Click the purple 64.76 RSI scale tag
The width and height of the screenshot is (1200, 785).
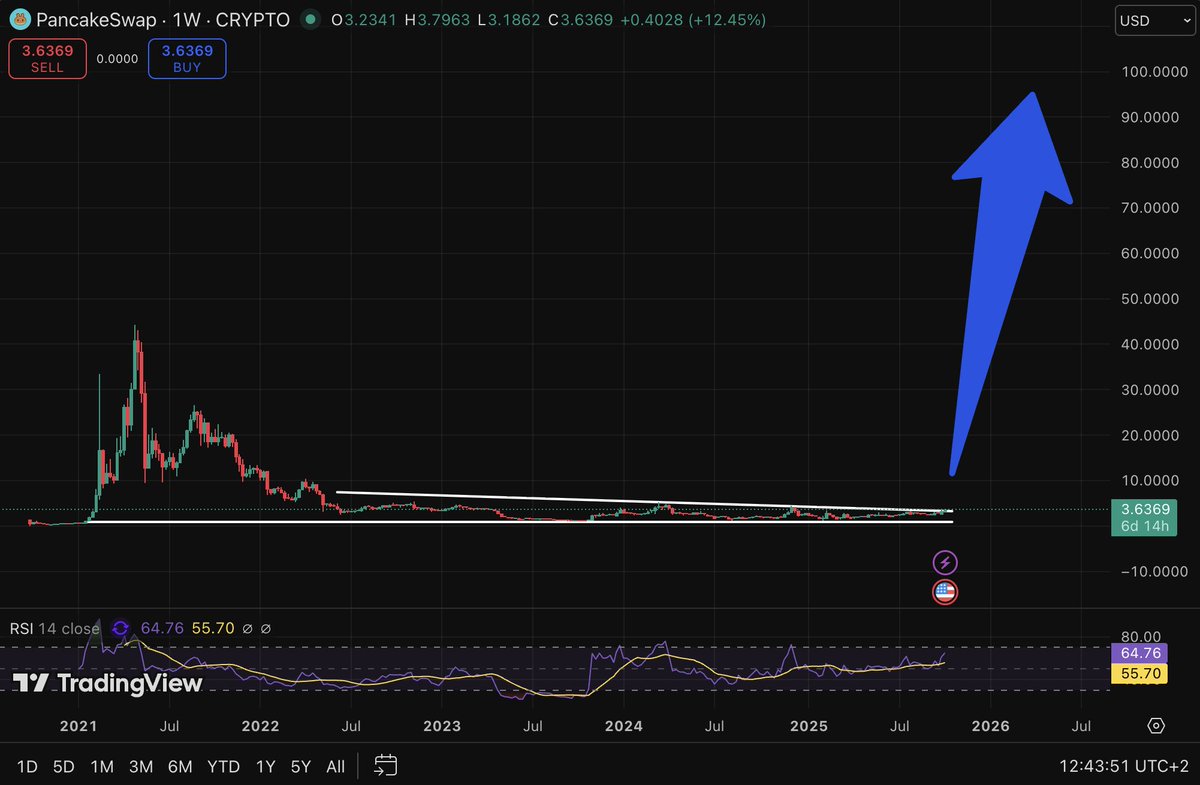pyautogui.click(x=1139, y=653)
